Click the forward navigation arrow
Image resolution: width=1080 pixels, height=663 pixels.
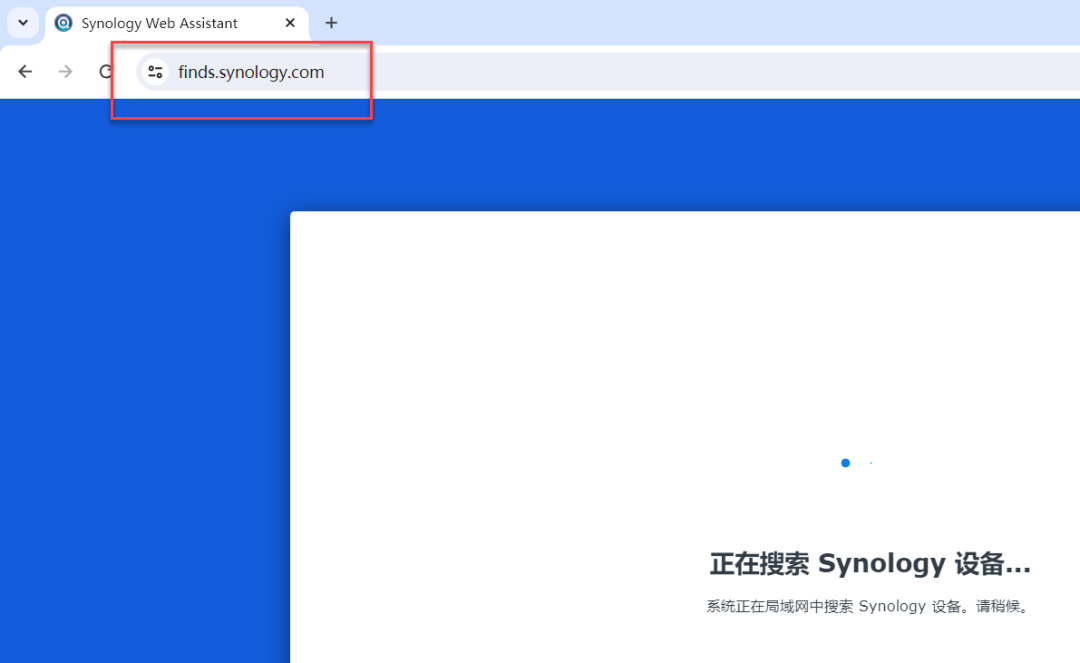pyautogui.click(x=65, y=71)
